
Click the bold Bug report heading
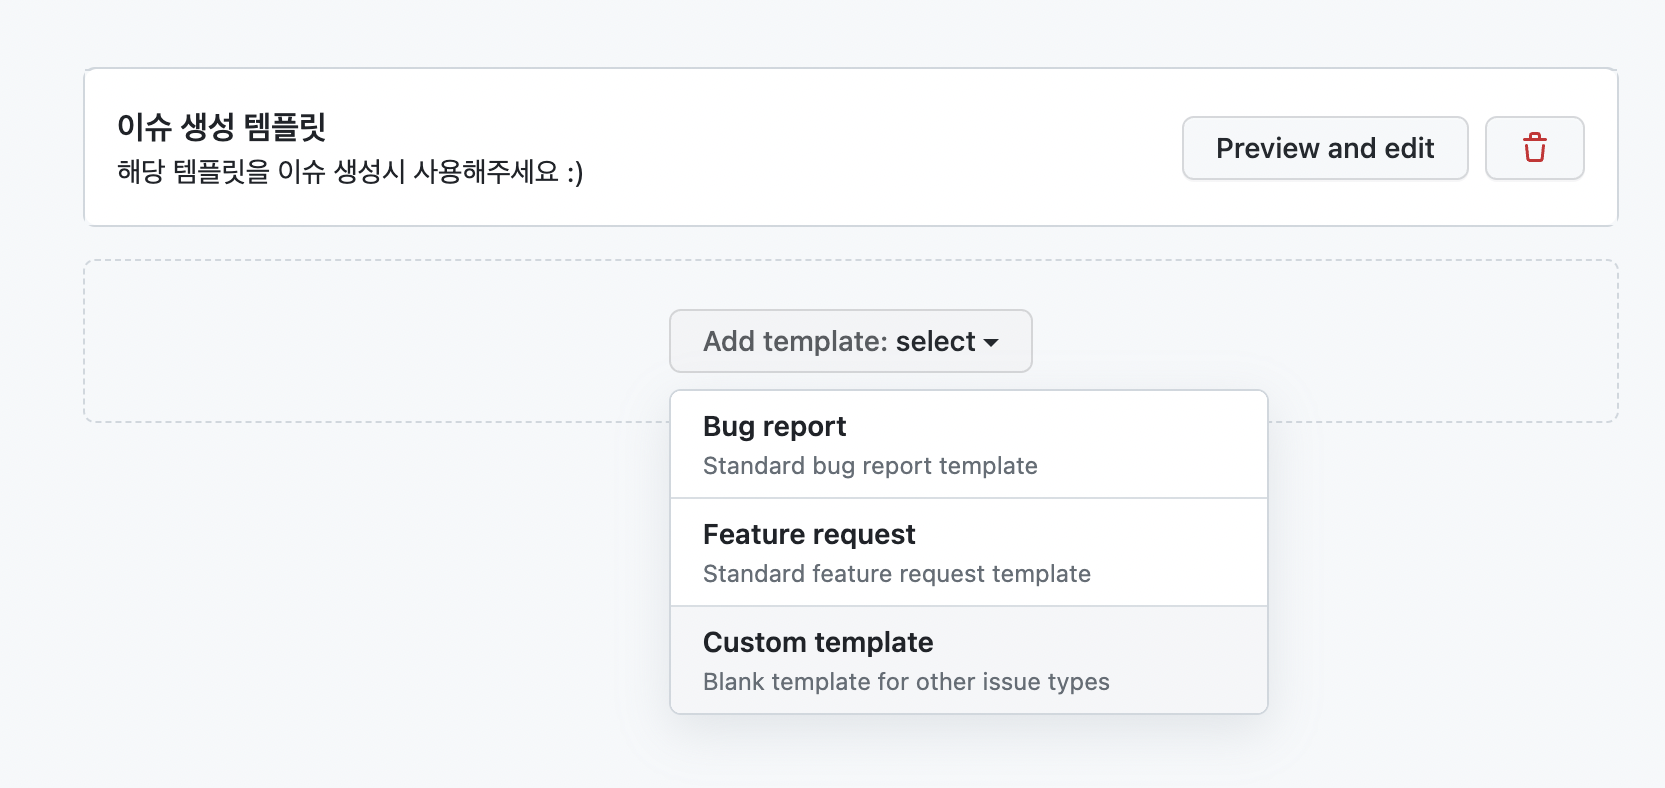click(774, 427)
